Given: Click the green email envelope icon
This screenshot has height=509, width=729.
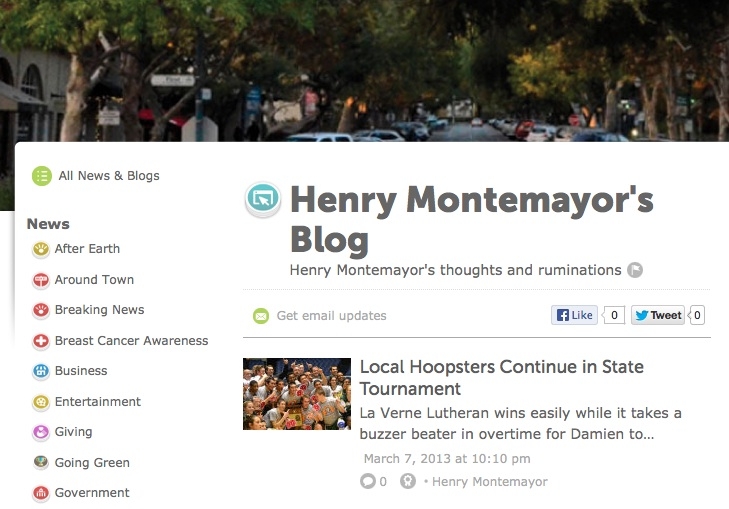Looking at the screenshot, I should pos(261,316).
